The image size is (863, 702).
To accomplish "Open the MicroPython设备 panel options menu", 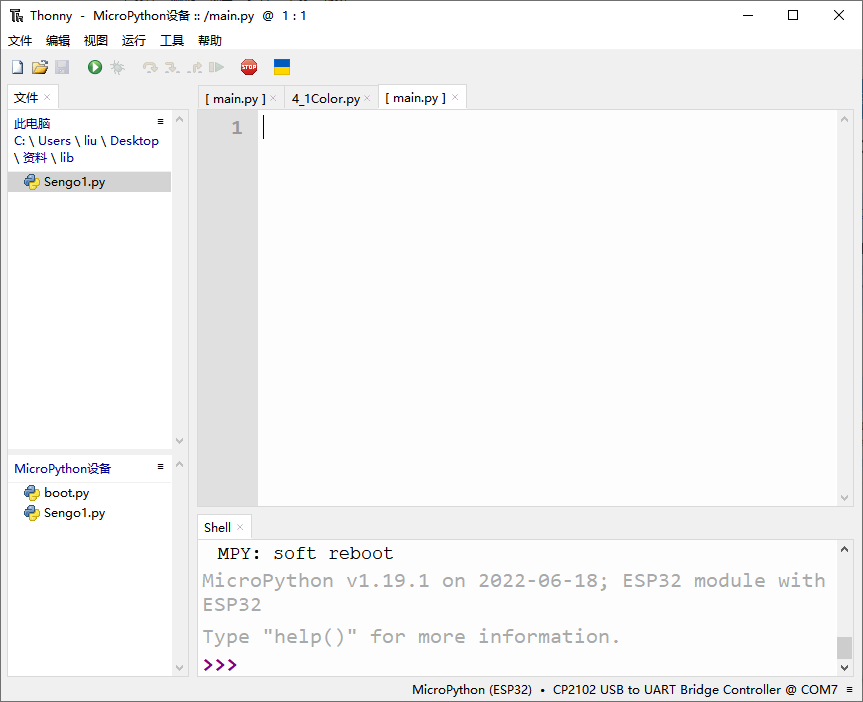I will click(x=161, y=466).
